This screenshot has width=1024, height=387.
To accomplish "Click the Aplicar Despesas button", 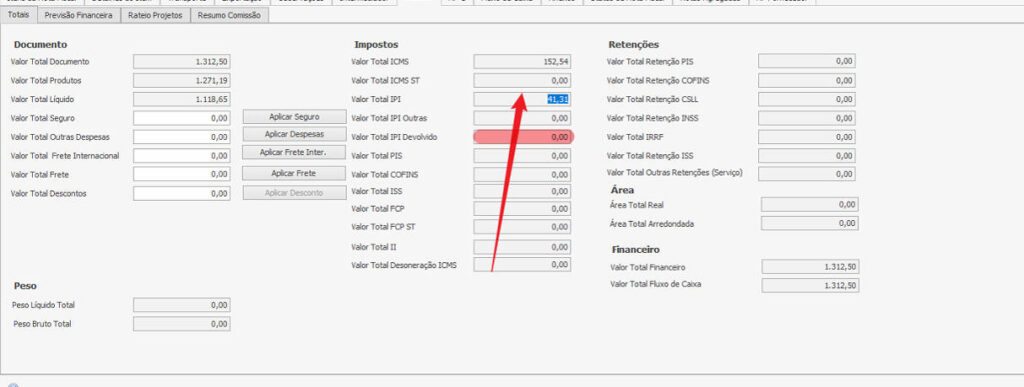I will click(x=294, y=134).
